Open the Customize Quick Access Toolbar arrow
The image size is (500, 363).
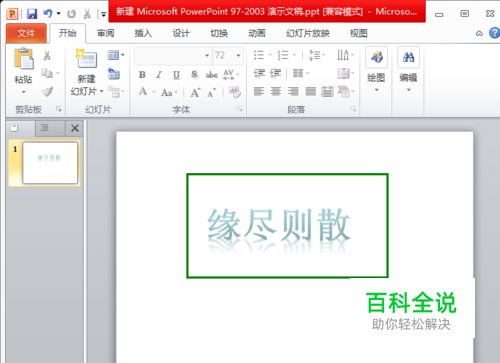click(104, 14)
